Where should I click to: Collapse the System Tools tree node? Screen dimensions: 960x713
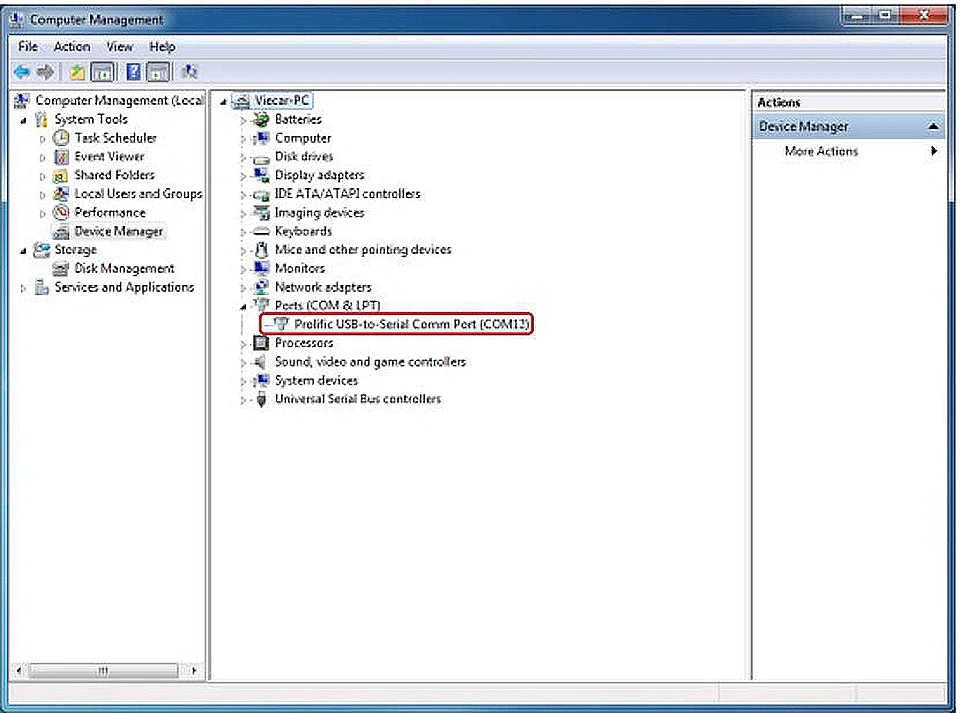(23, 121)
